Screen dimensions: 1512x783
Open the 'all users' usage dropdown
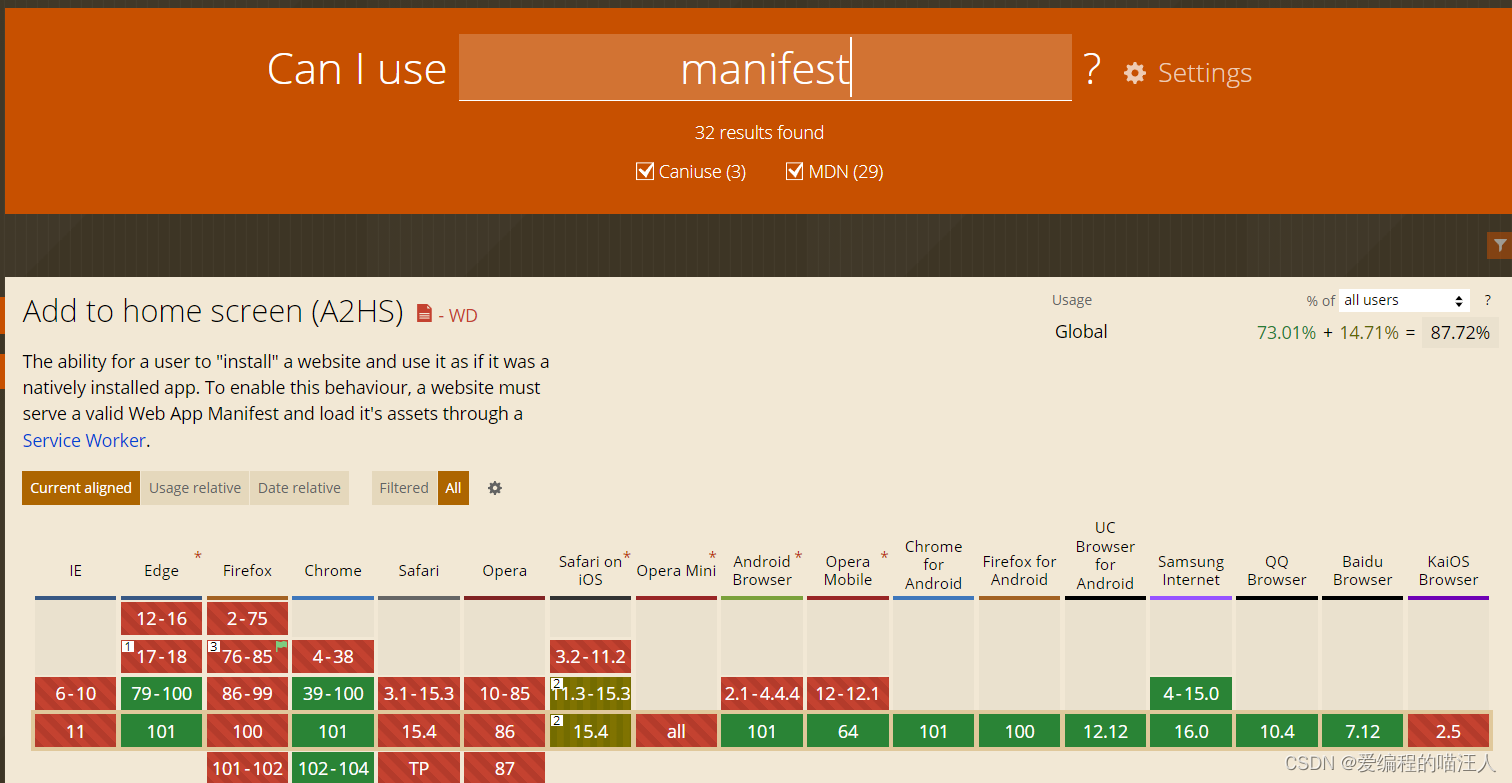pyautogui.click(x=1405, y=300)
